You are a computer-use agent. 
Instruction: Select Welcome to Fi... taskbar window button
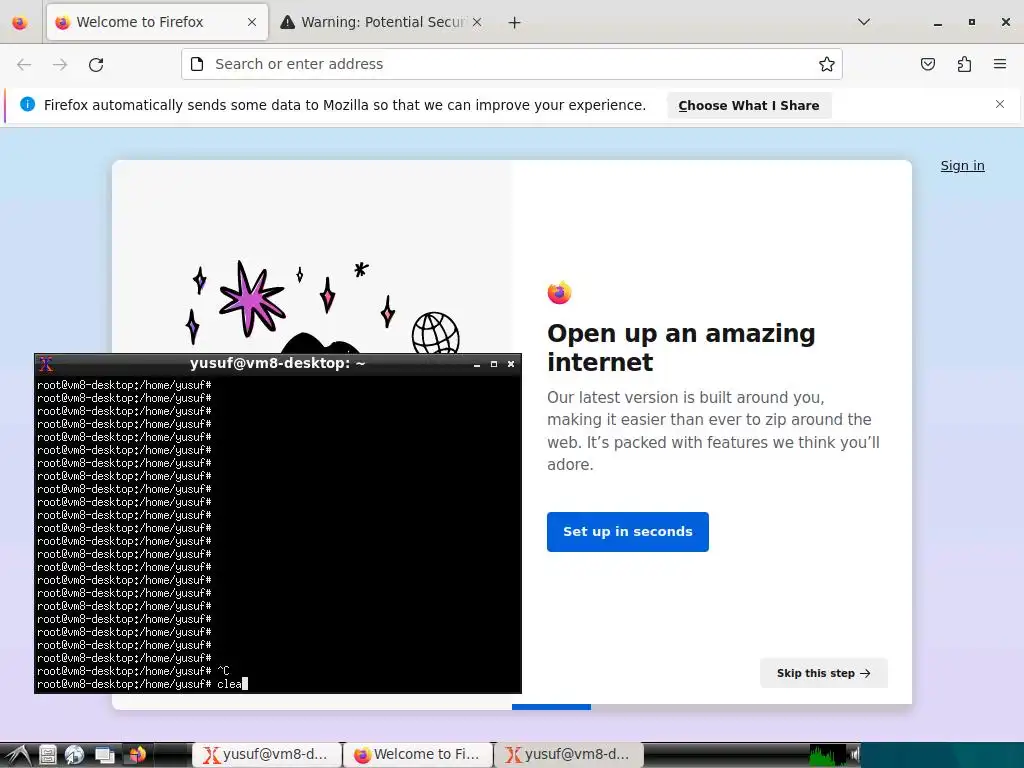tap(418, 755)
